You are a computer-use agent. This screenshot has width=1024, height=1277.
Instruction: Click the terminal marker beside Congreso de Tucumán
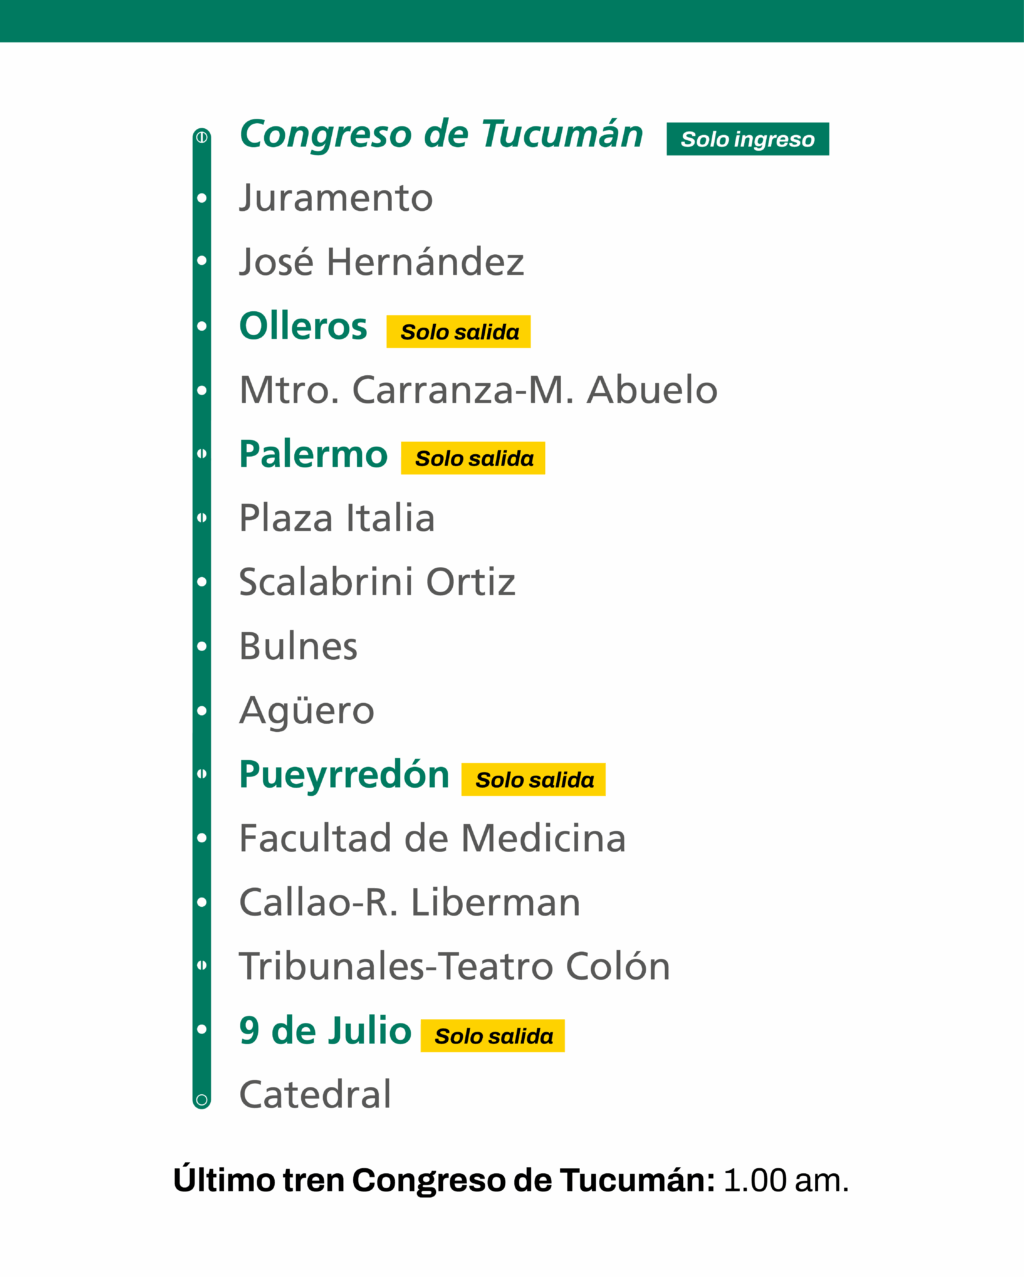202,137
